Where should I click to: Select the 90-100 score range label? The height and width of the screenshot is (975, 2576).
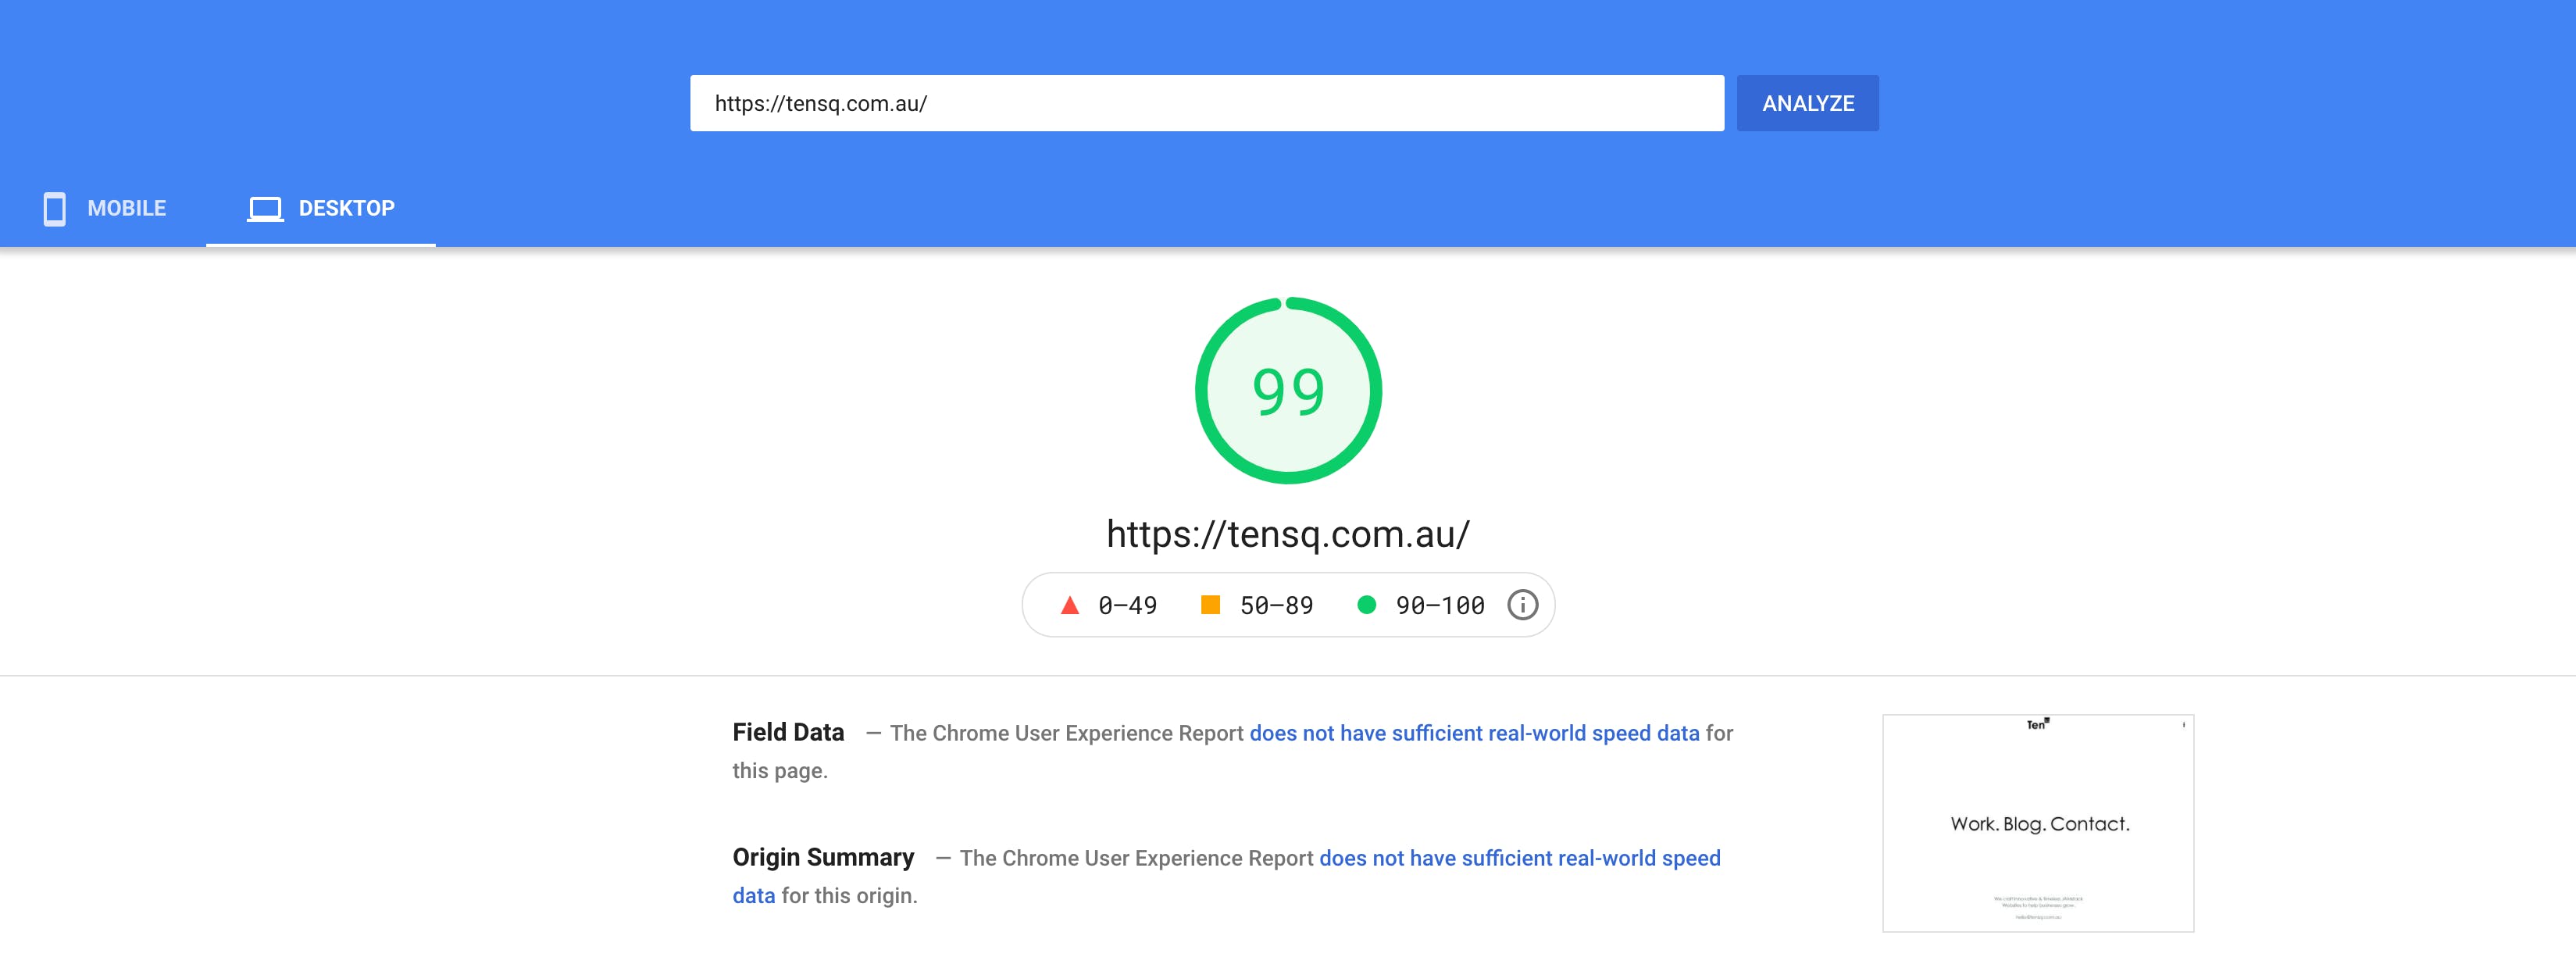tap(1440, 604)
